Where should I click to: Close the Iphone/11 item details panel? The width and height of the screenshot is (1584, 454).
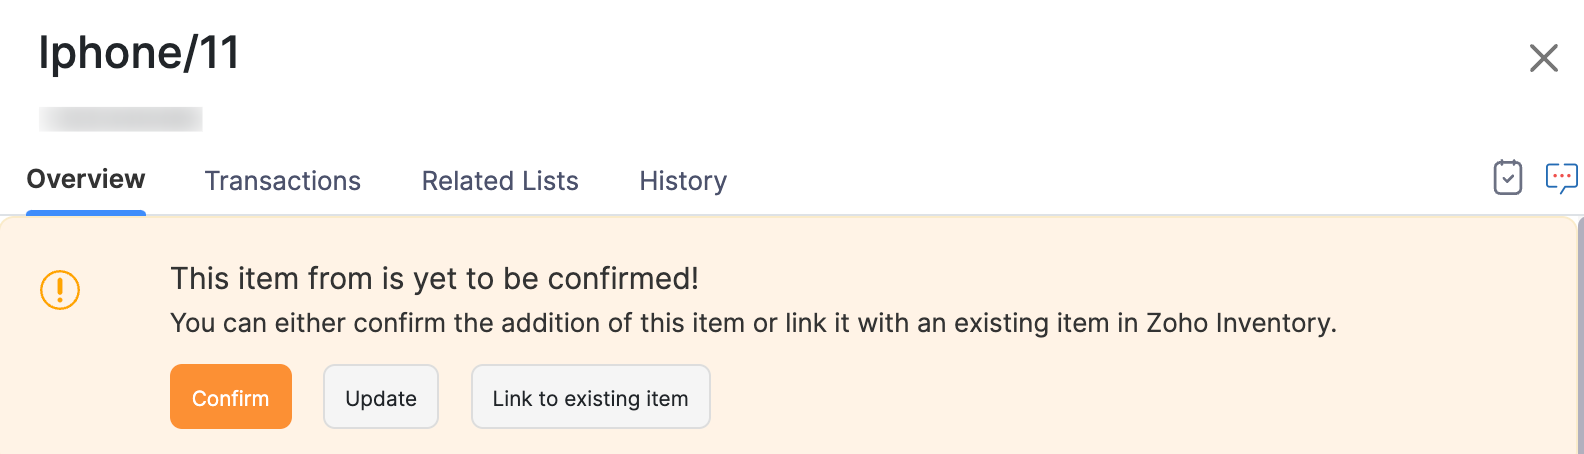tap(1543, 58)
